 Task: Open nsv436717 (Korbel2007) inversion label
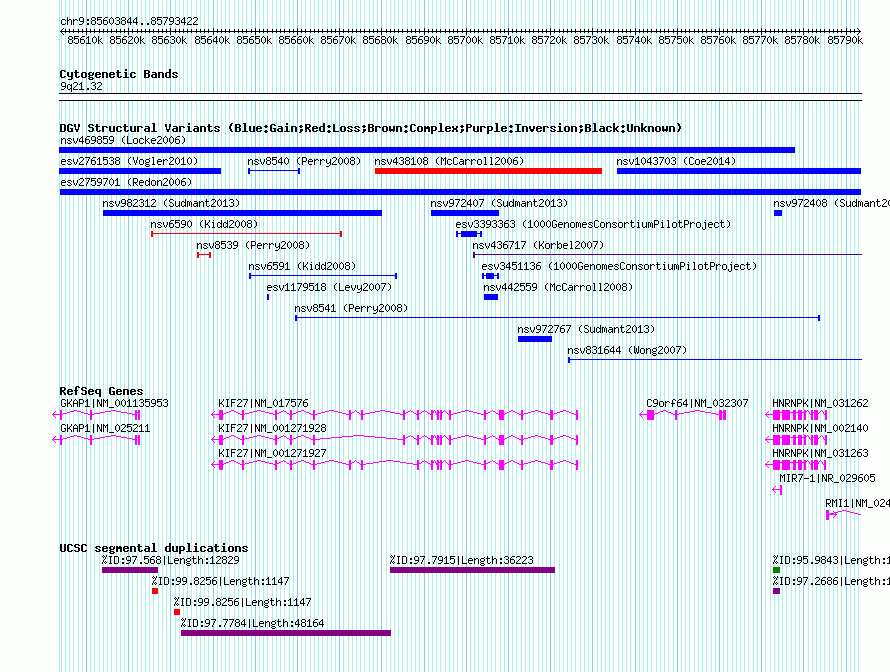tap(538, 245)
